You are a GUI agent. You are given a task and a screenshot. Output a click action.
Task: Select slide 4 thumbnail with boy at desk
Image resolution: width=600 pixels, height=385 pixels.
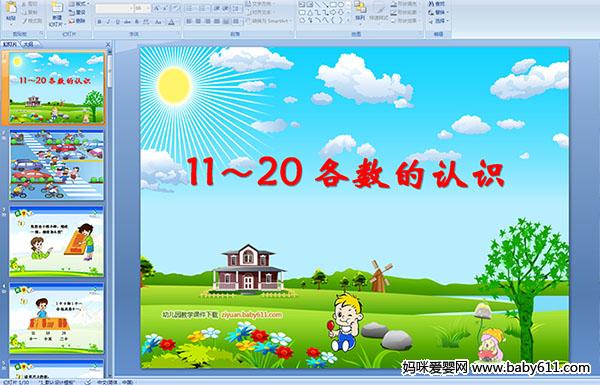[57, 318]
